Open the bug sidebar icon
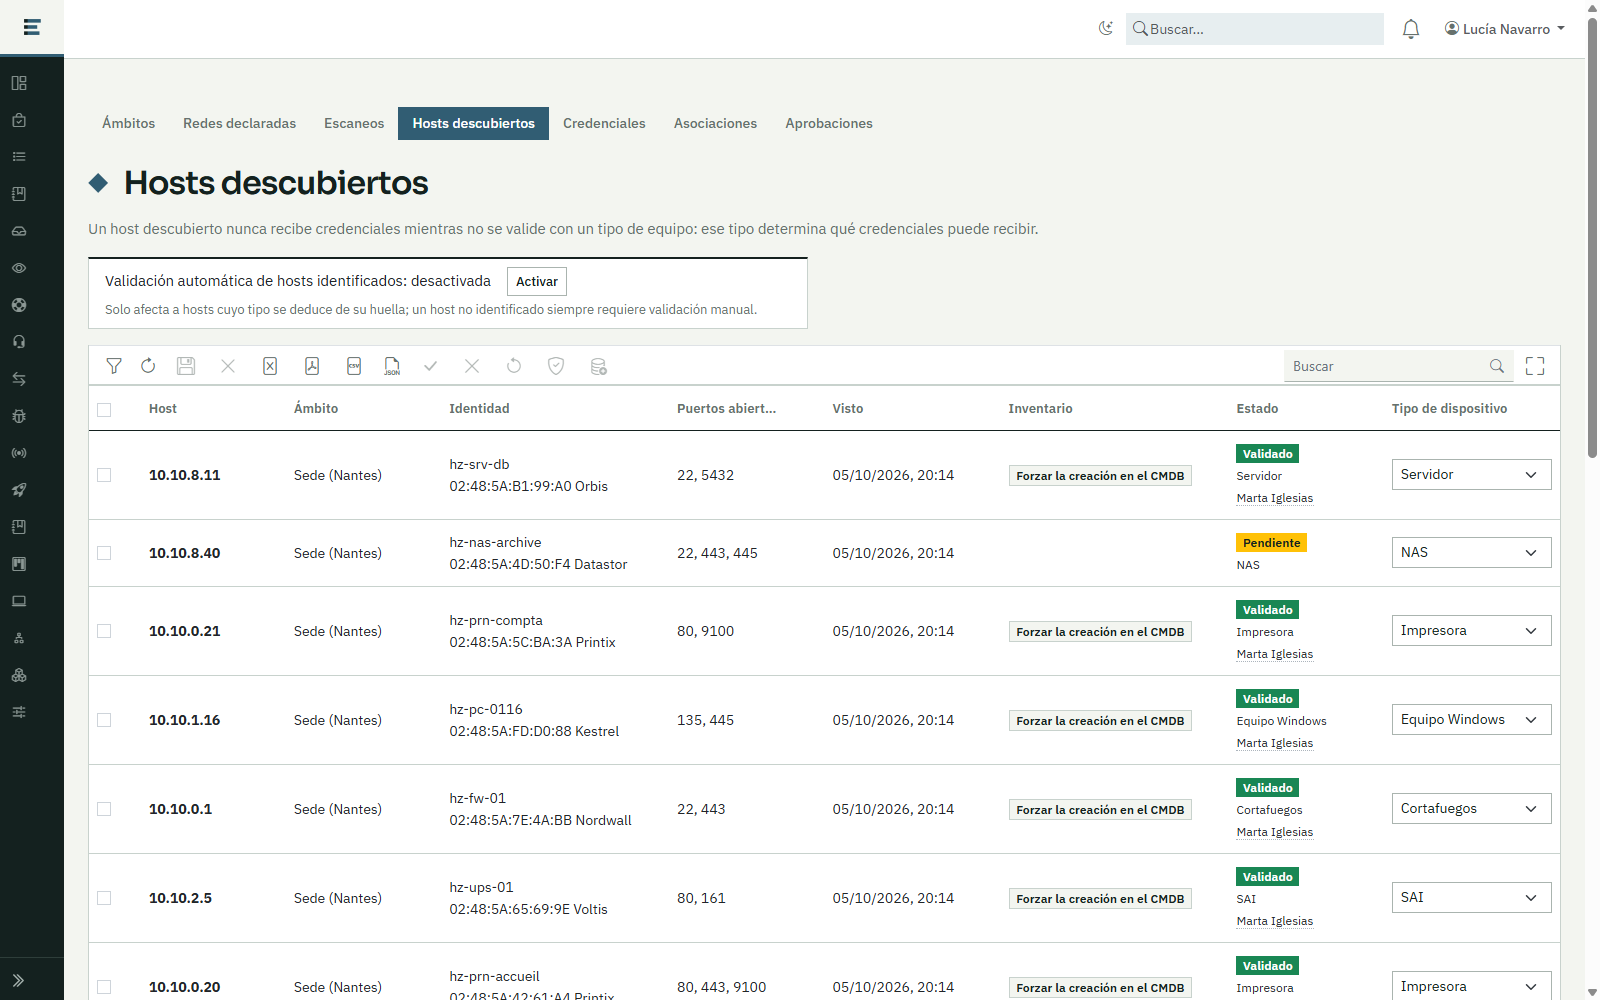This screenshot has width=1600, height=1000. tap(19, 416)
